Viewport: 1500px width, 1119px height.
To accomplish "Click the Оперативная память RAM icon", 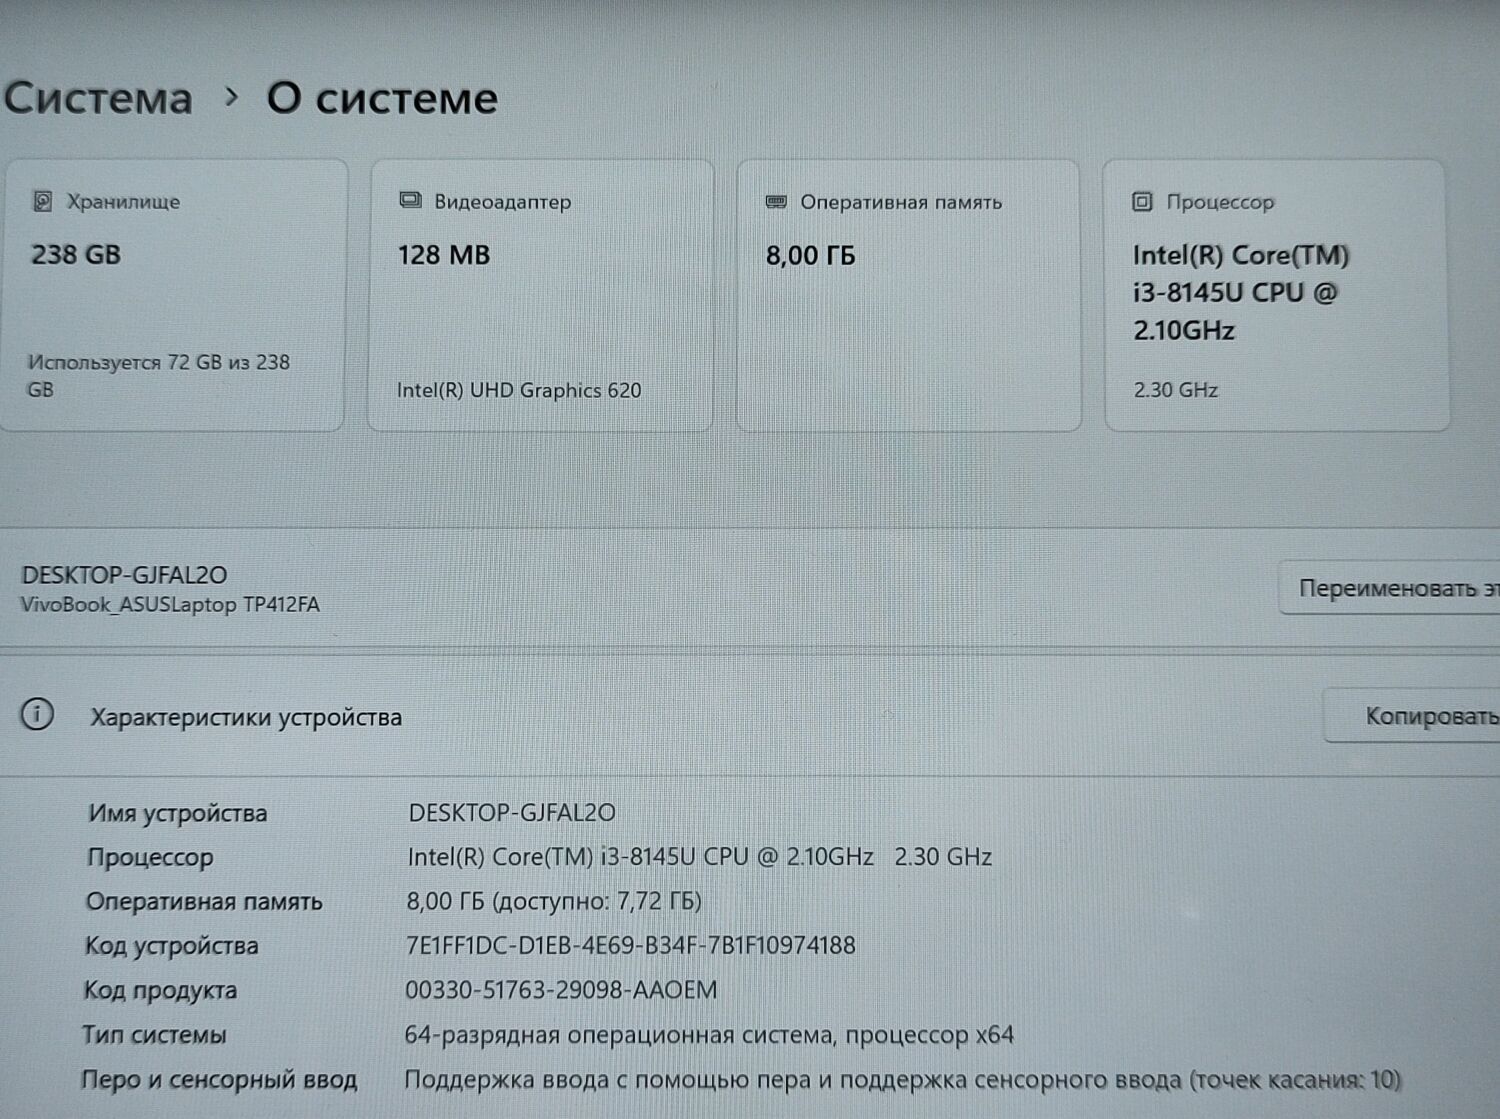I will pyautogui.click(x=776, y=201).
